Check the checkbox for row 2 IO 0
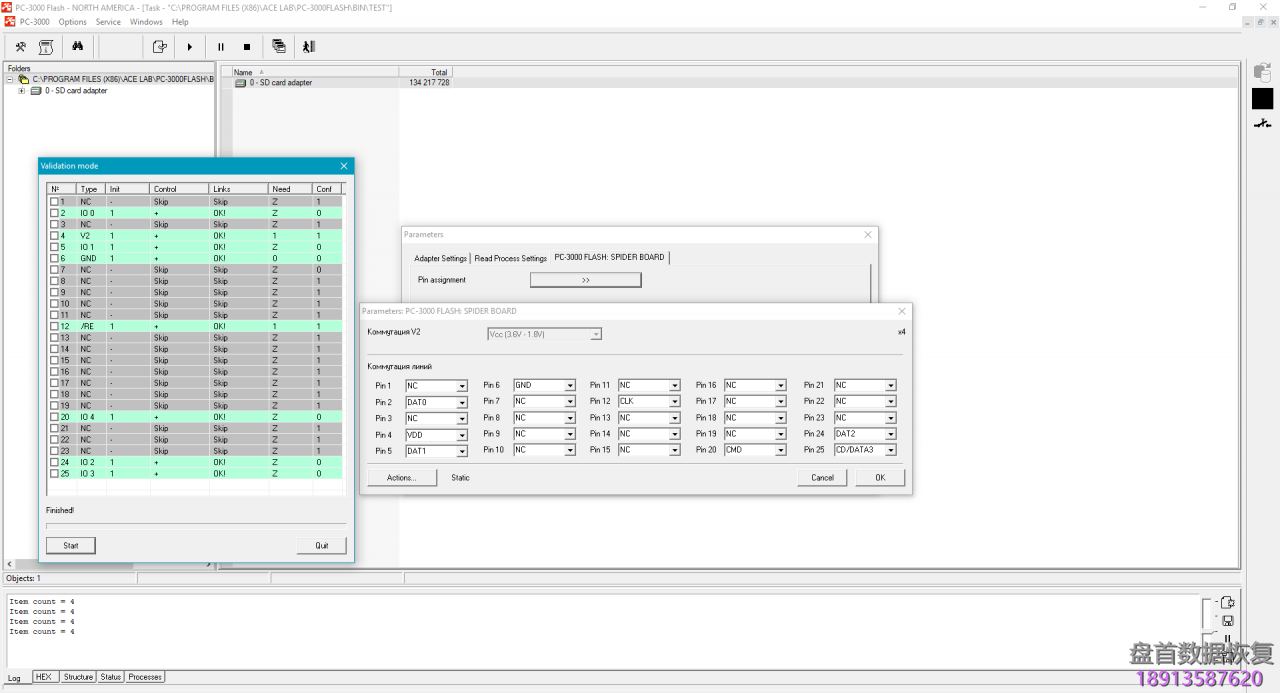 click(x=55, y=213)
